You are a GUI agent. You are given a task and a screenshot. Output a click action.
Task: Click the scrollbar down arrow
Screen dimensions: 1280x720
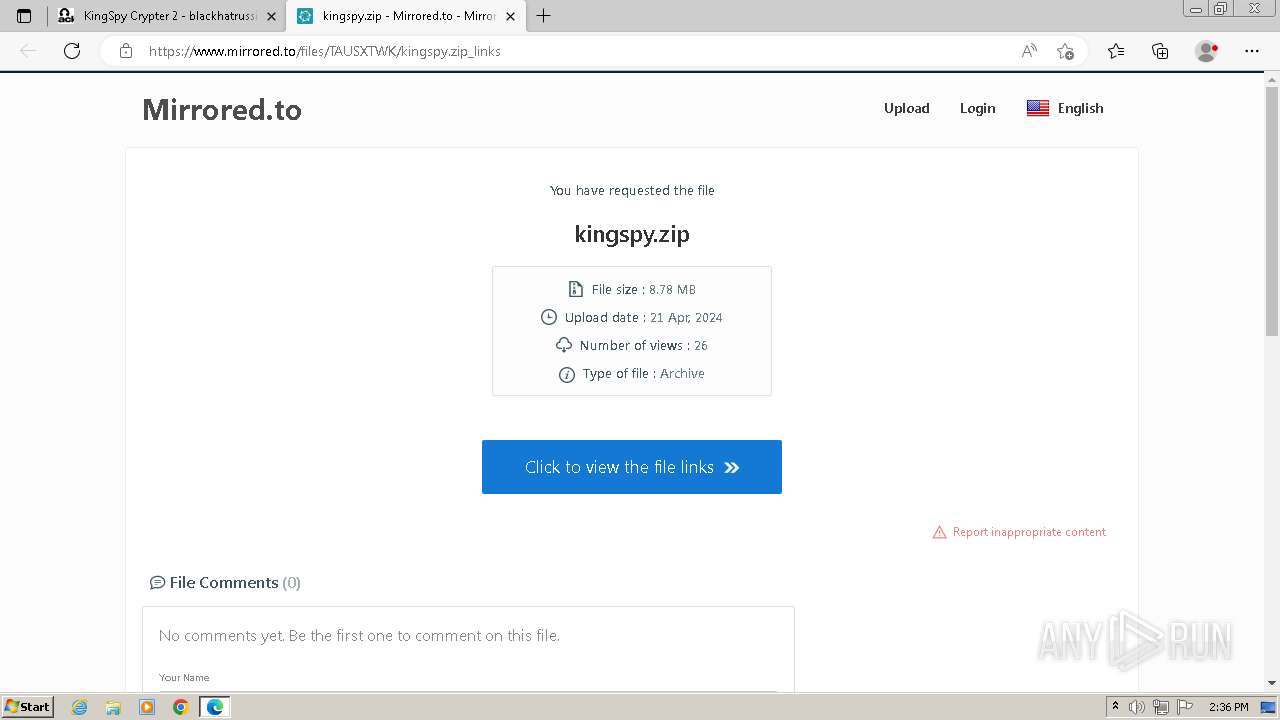point(1272,683)
